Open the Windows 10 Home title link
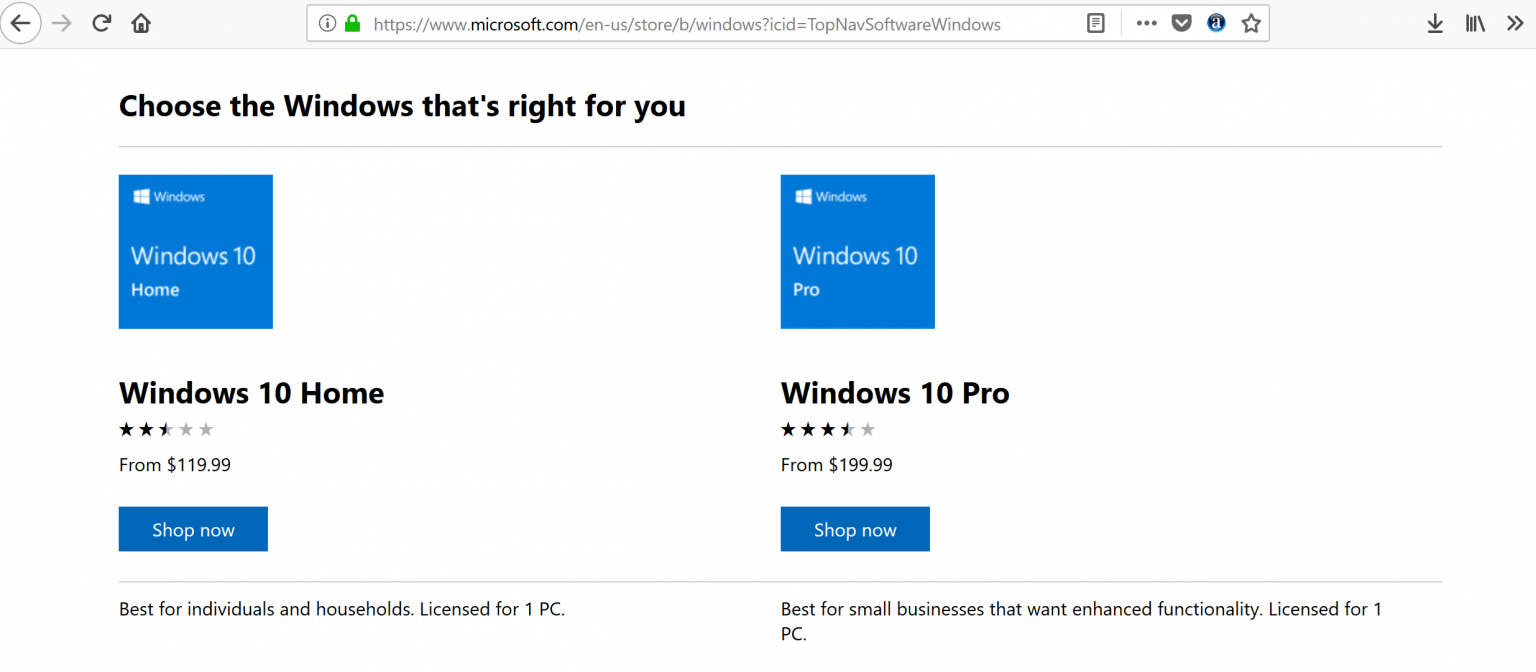 click(x=251, y=393)
